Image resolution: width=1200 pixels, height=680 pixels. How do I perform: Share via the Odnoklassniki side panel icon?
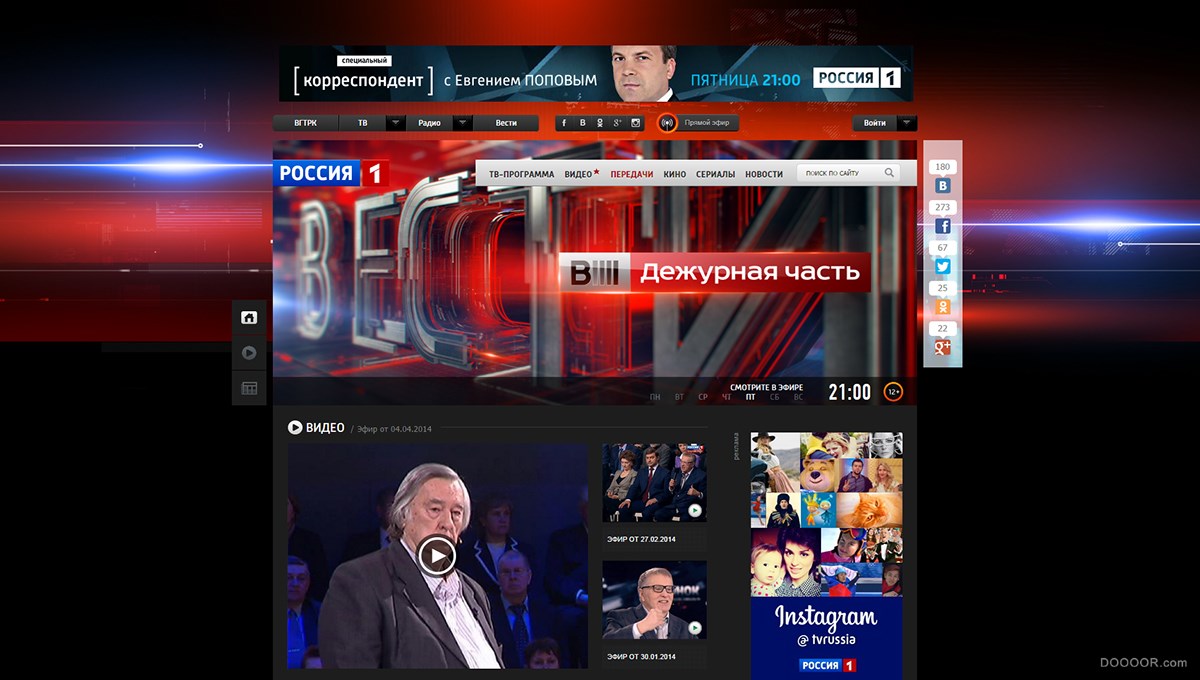[x=942, y=307]
